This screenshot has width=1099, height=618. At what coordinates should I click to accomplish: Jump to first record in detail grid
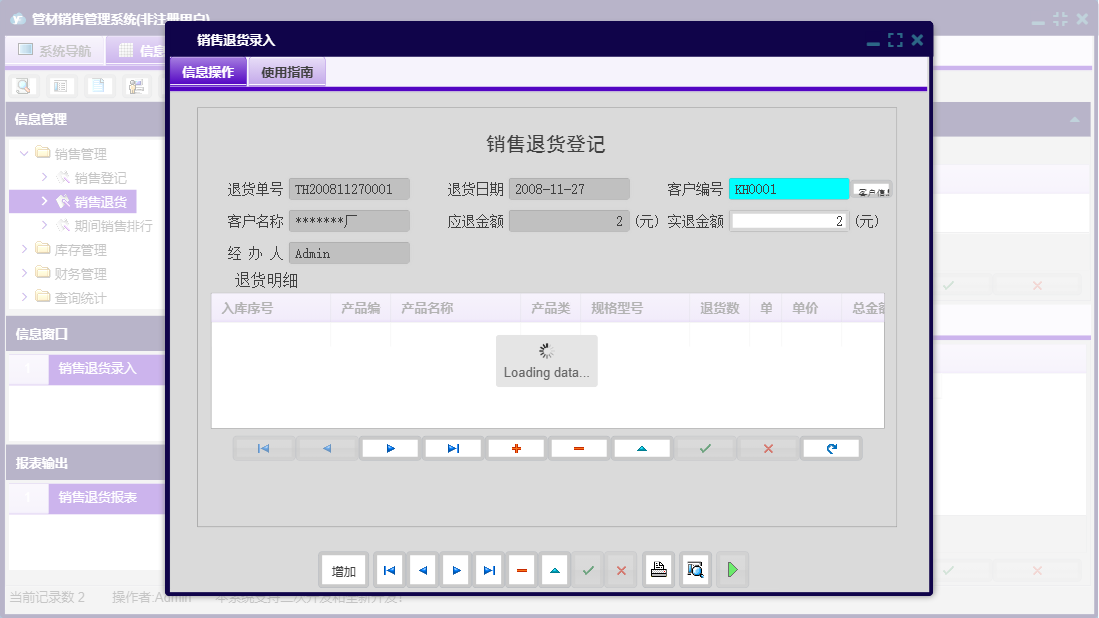click(x=263, y=448)
